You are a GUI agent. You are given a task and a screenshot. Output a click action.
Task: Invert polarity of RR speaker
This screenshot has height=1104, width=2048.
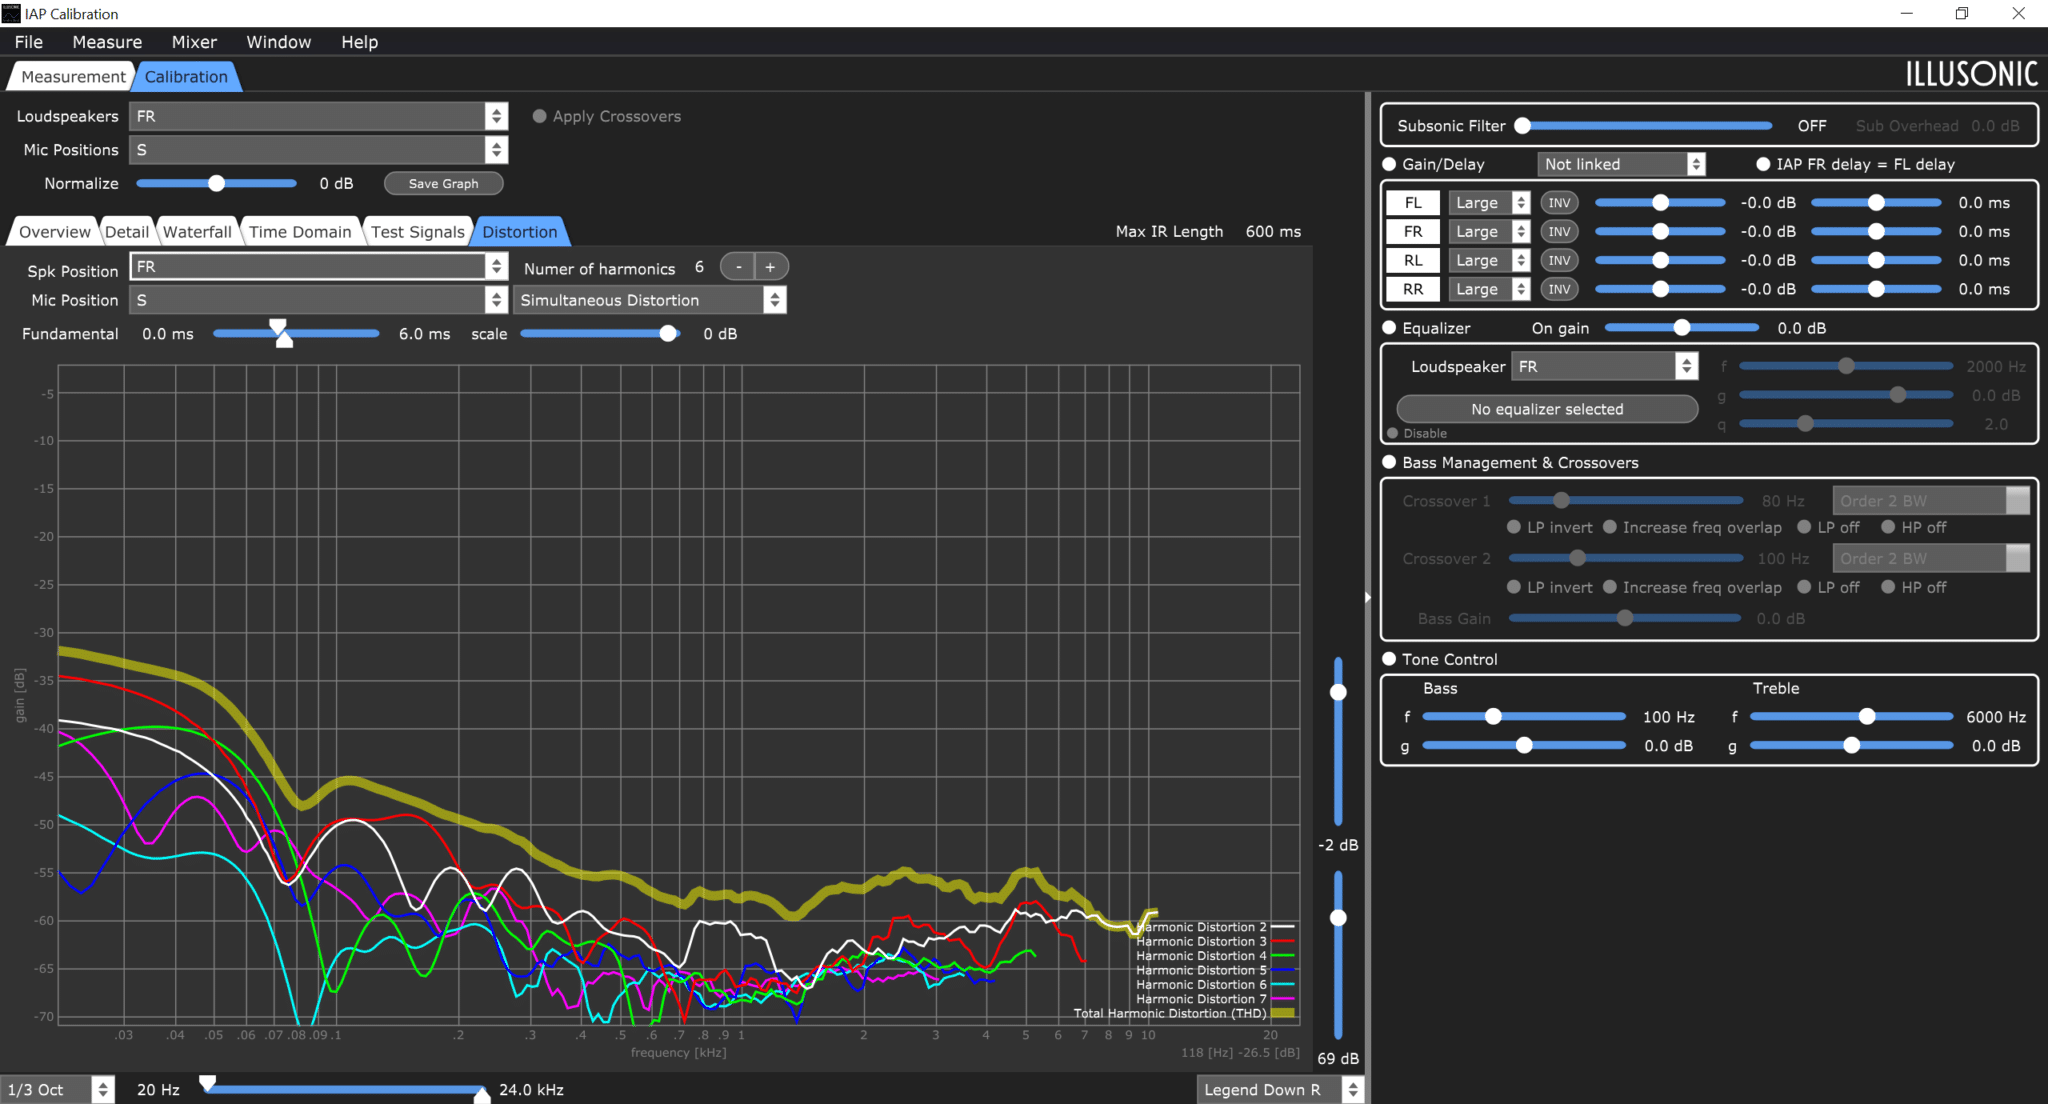tap(1559, 290)
